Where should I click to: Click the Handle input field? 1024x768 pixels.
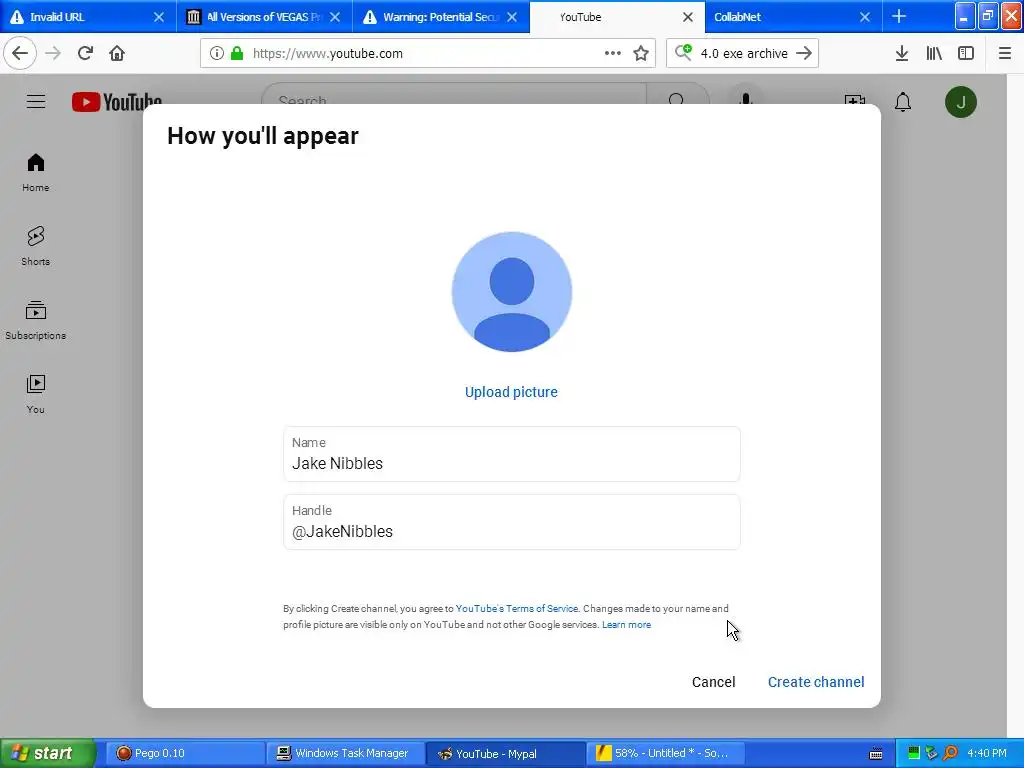pos(511,522)
